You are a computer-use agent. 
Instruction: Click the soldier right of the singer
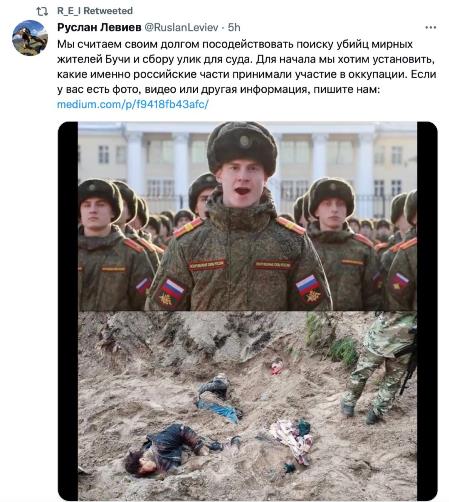pos(340,243)
